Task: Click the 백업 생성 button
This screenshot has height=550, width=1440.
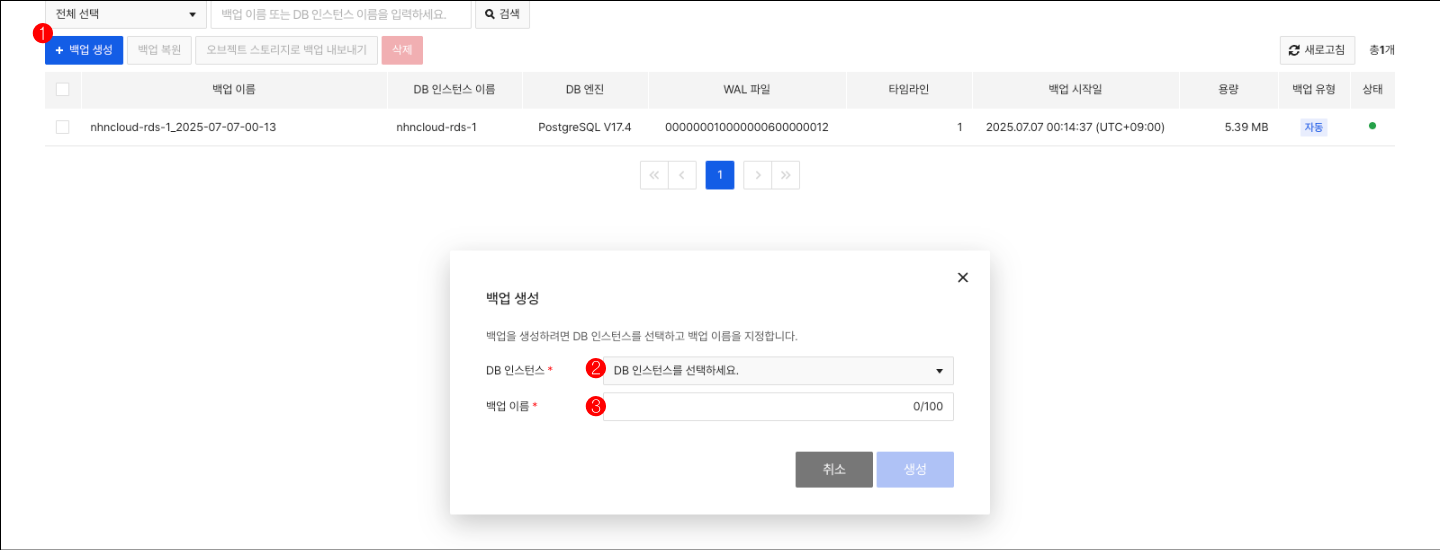Action: click(84, 50)
